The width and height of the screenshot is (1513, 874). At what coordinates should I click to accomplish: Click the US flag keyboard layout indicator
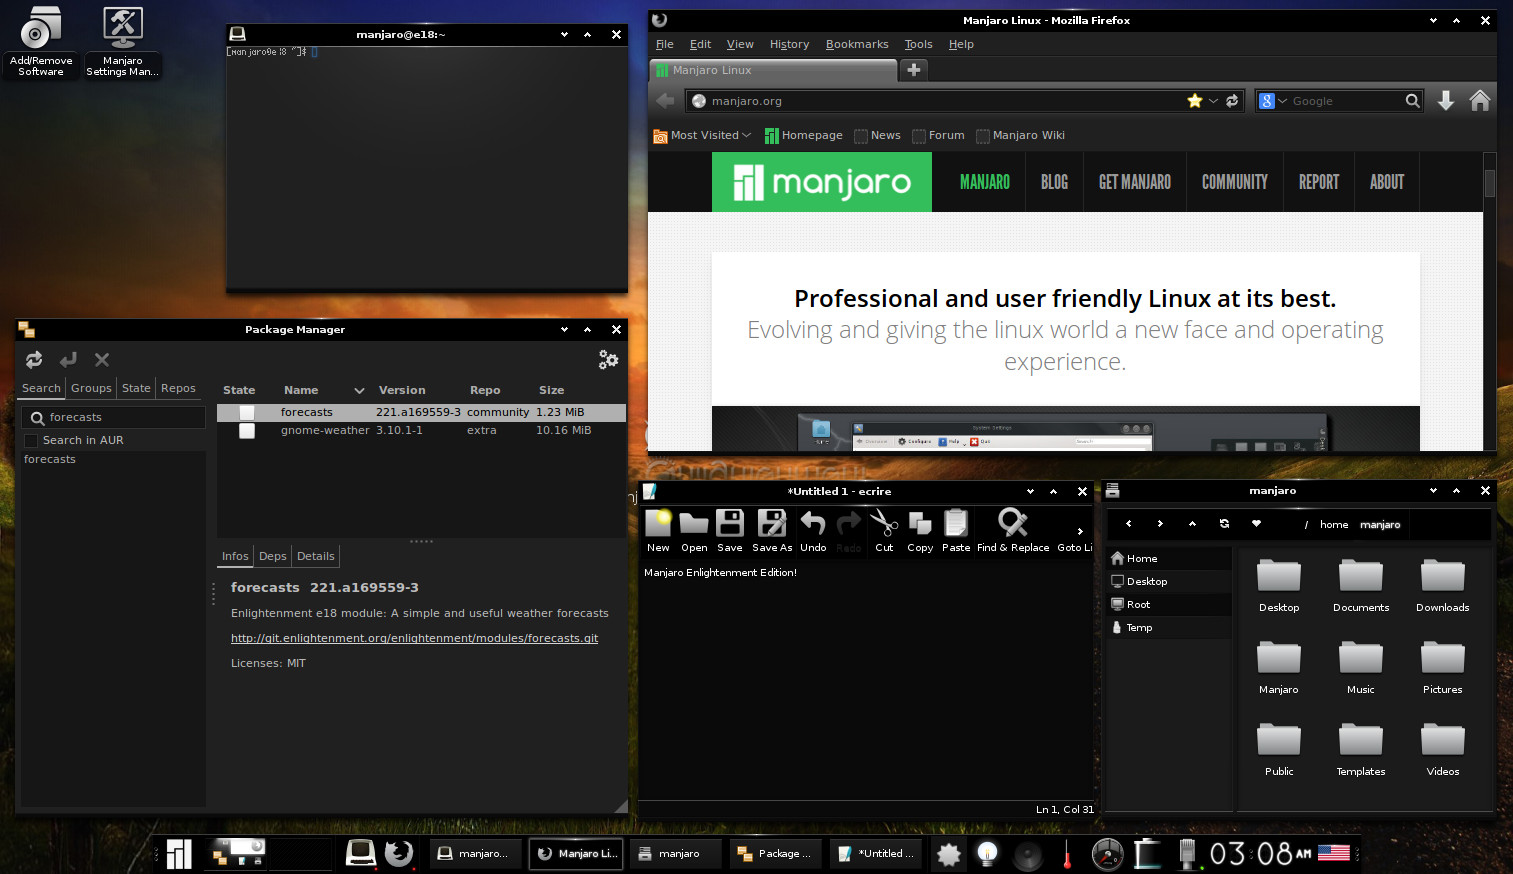tap(1334, 853)
